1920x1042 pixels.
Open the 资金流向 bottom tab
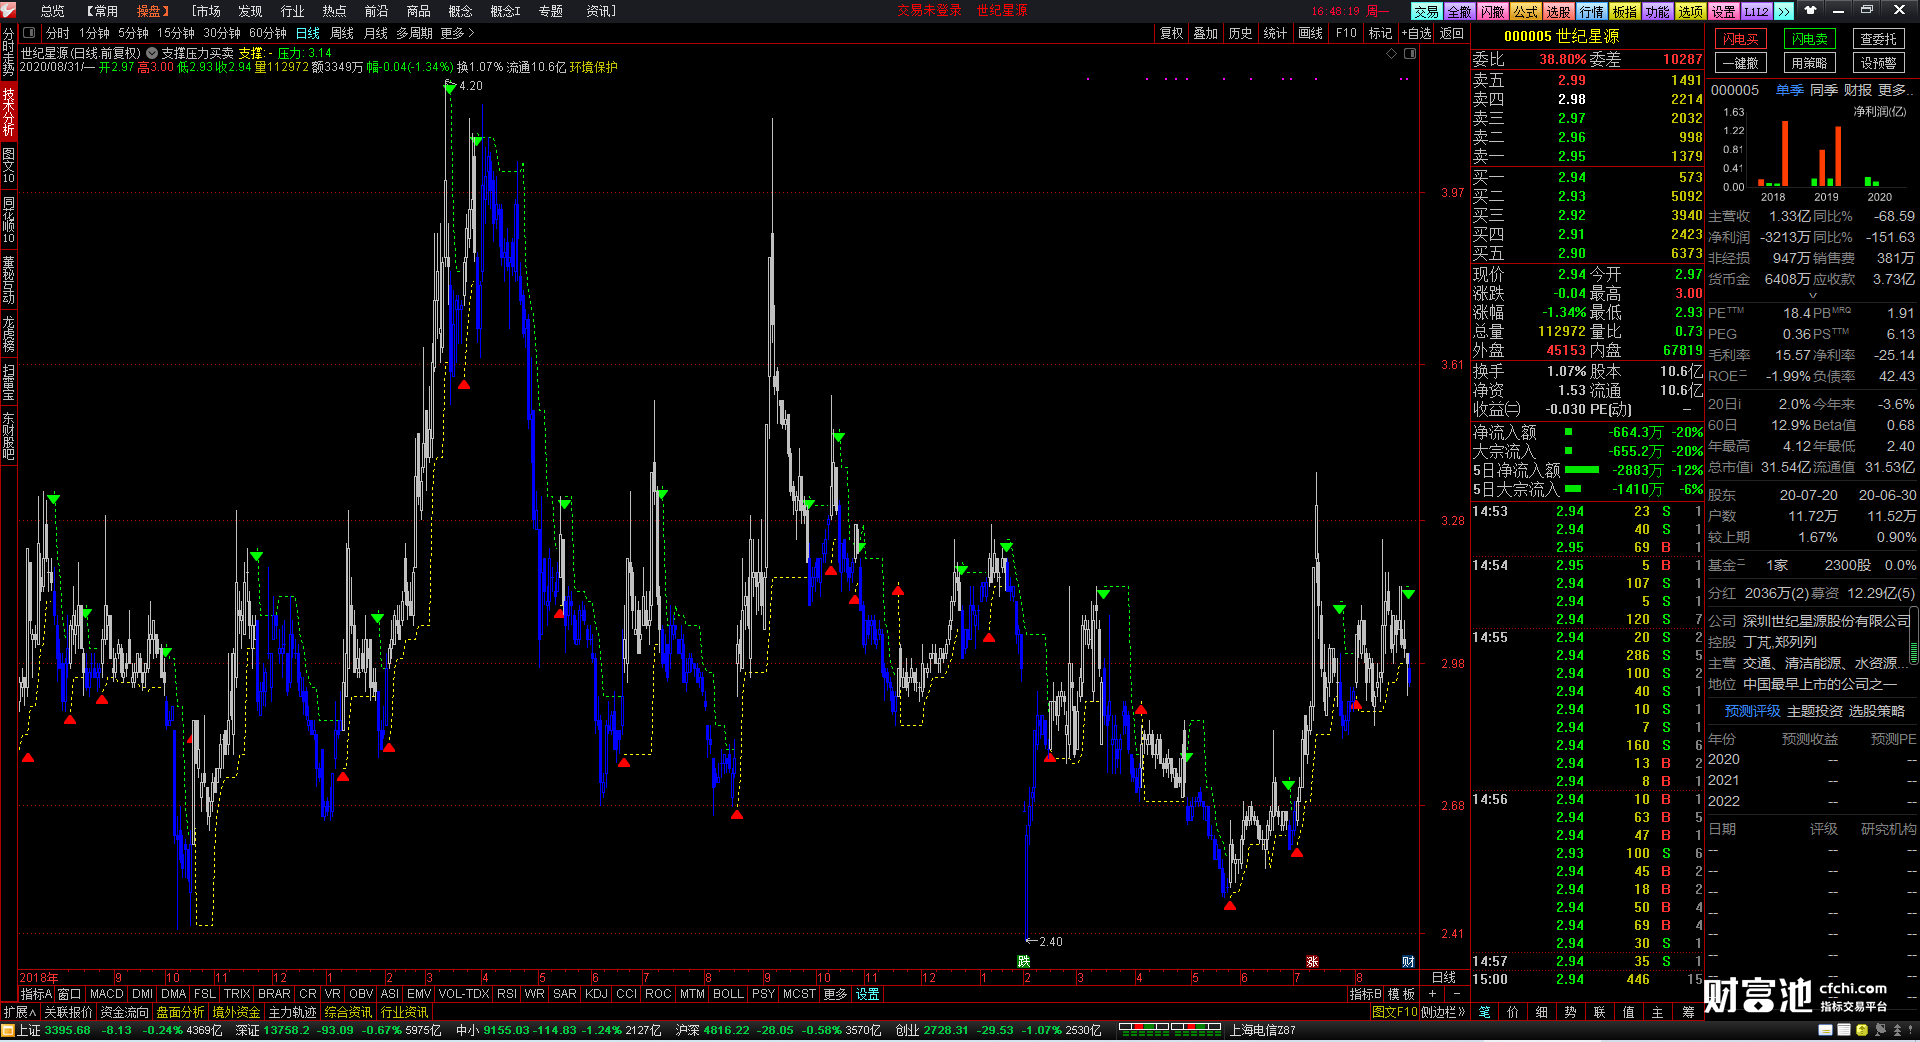tap(124, 1012)
